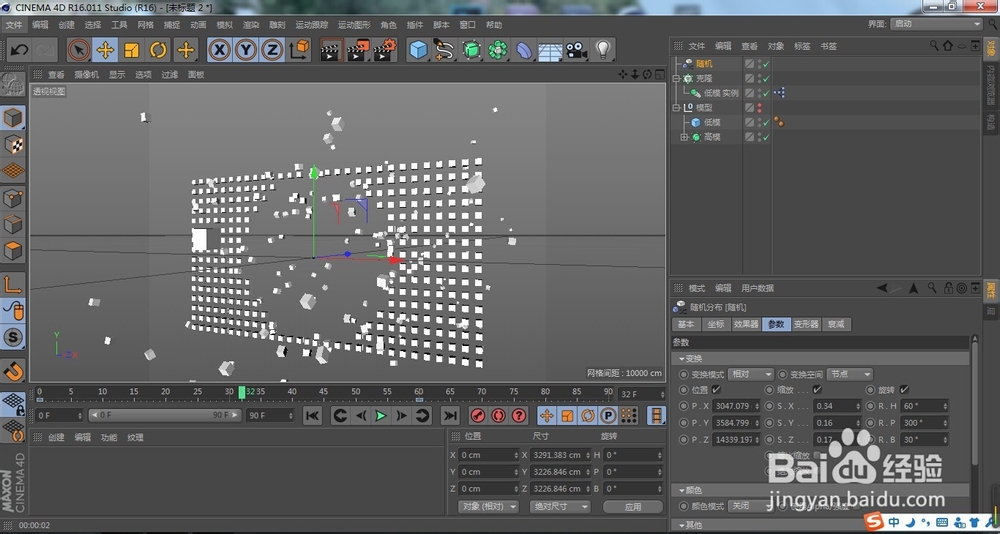Screen dimensions: 1000x534
Task: Click 应用 apply button
Action: point(633,507)
